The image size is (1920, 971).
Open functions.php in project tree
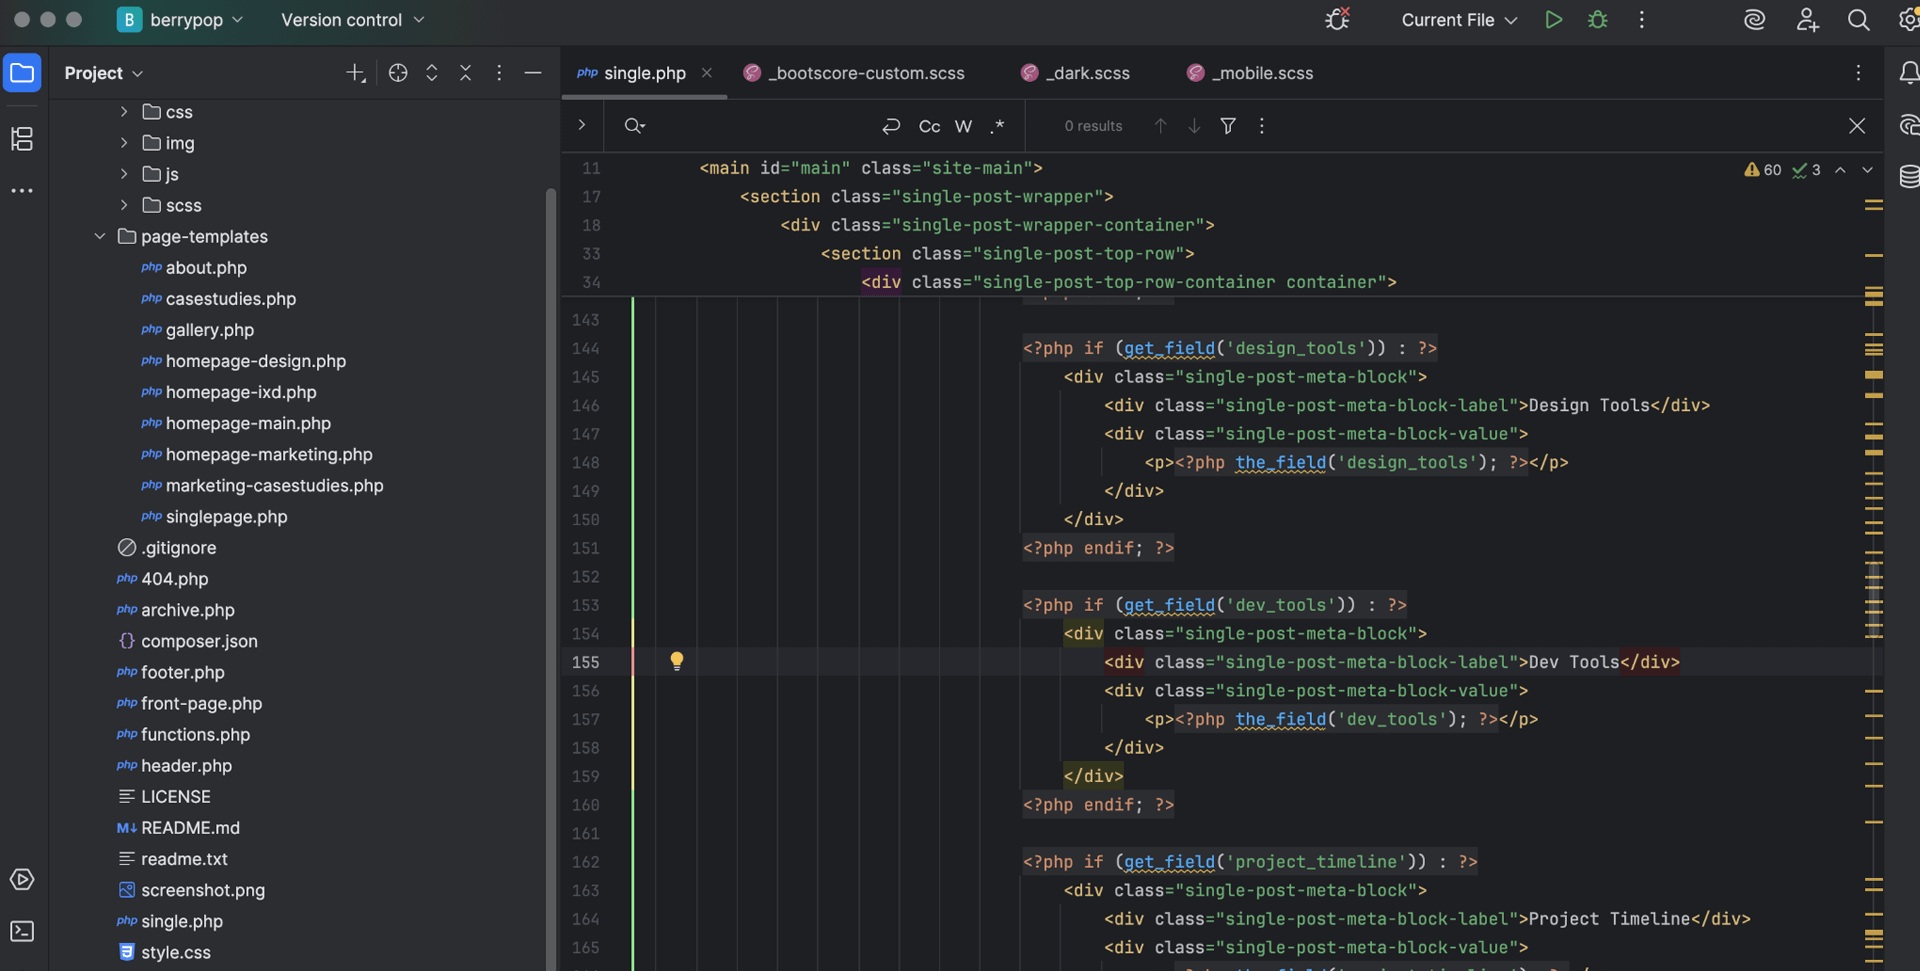[x=195, y=735]
